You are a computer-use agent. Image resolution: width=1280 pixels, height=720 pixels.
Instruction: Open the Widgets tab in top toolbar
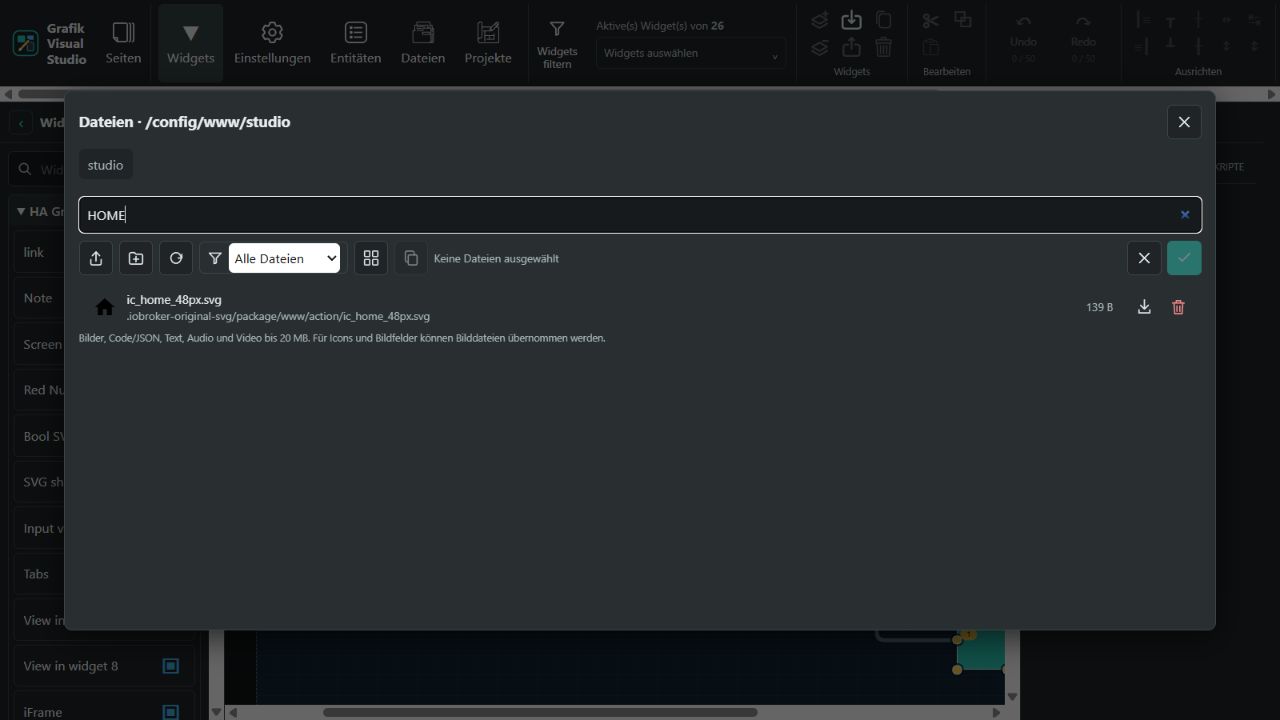[190, 43]
